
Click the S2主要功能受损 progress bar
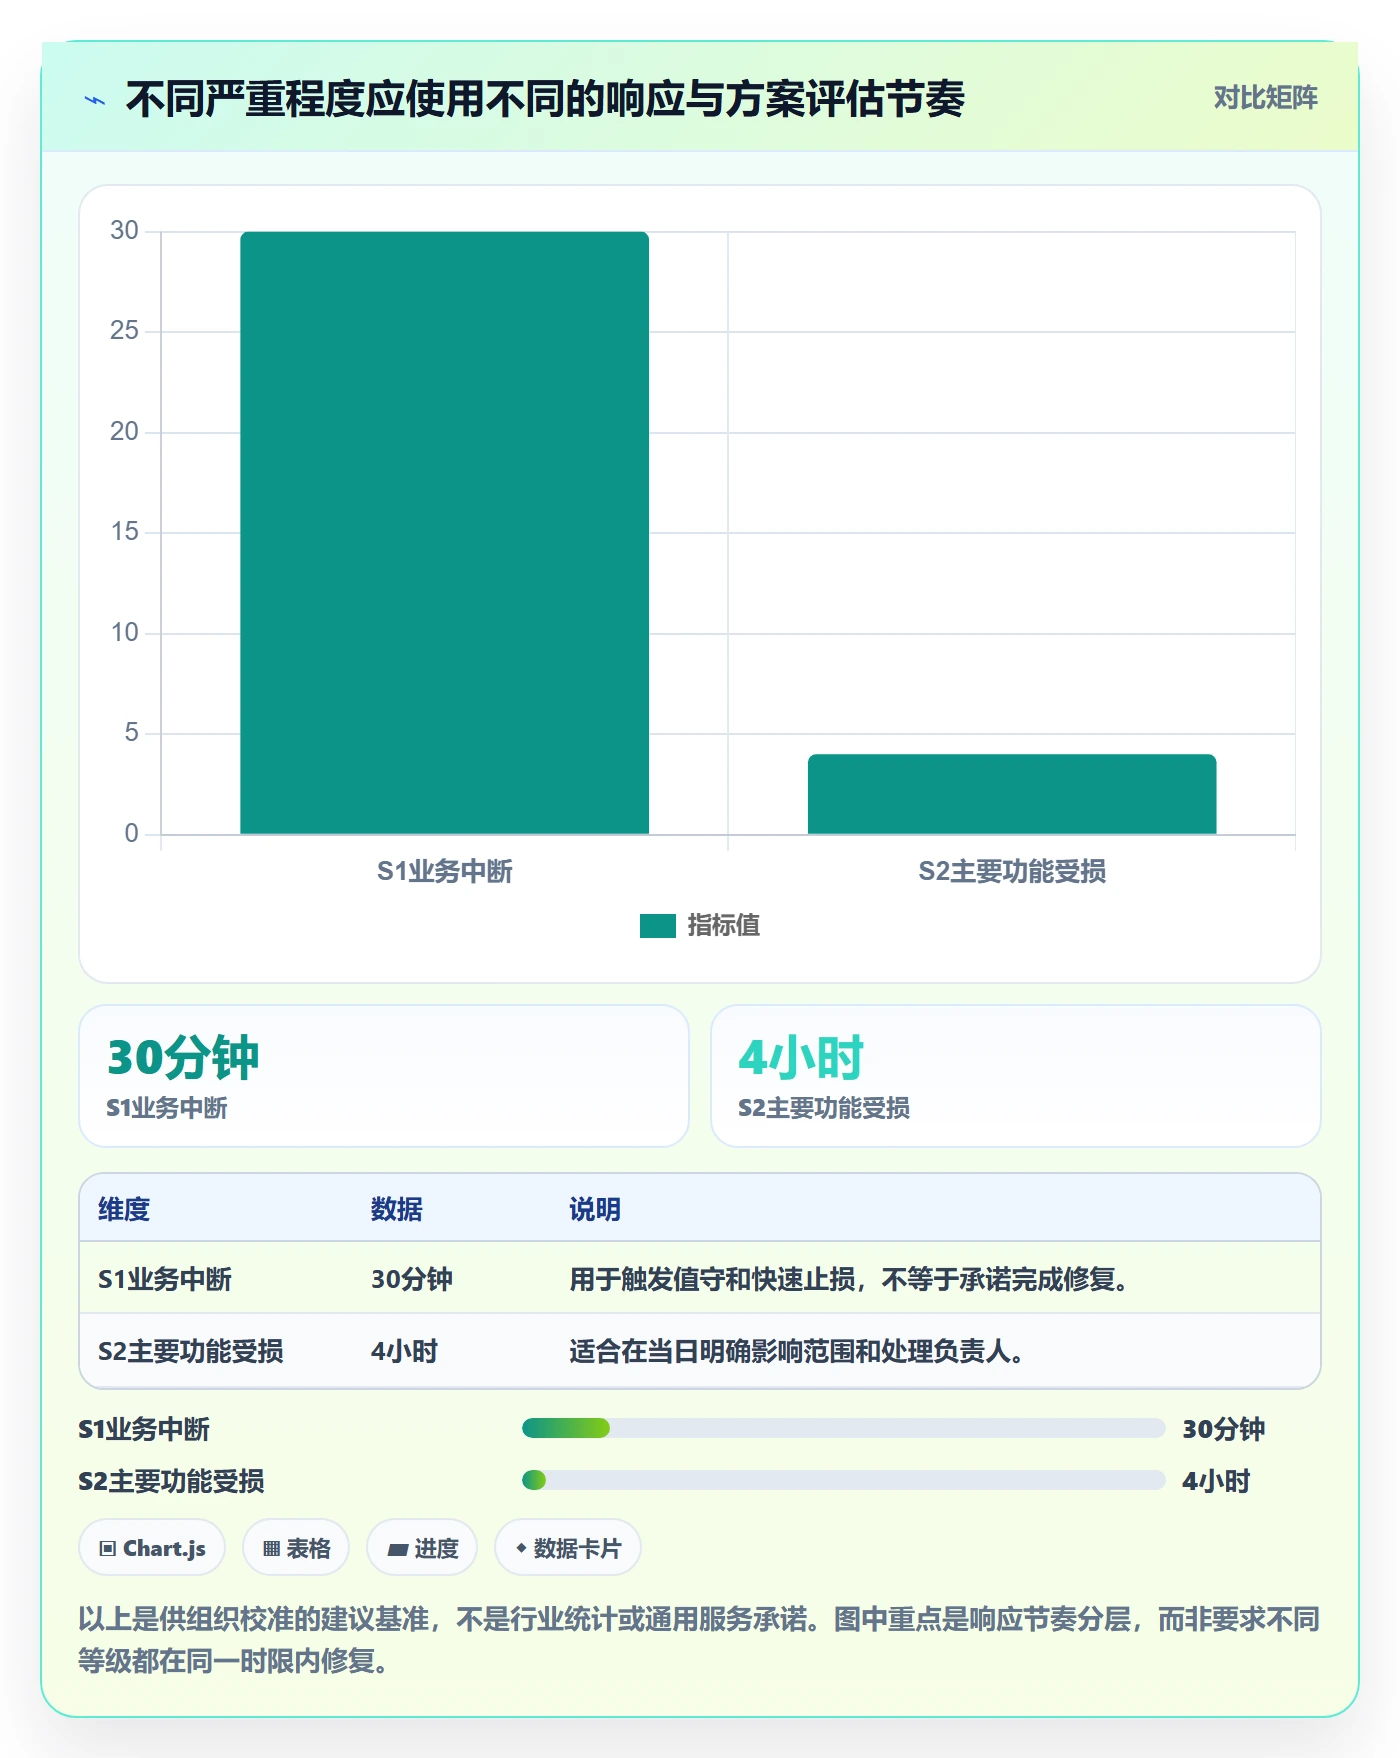click(x=844, y=1480)
